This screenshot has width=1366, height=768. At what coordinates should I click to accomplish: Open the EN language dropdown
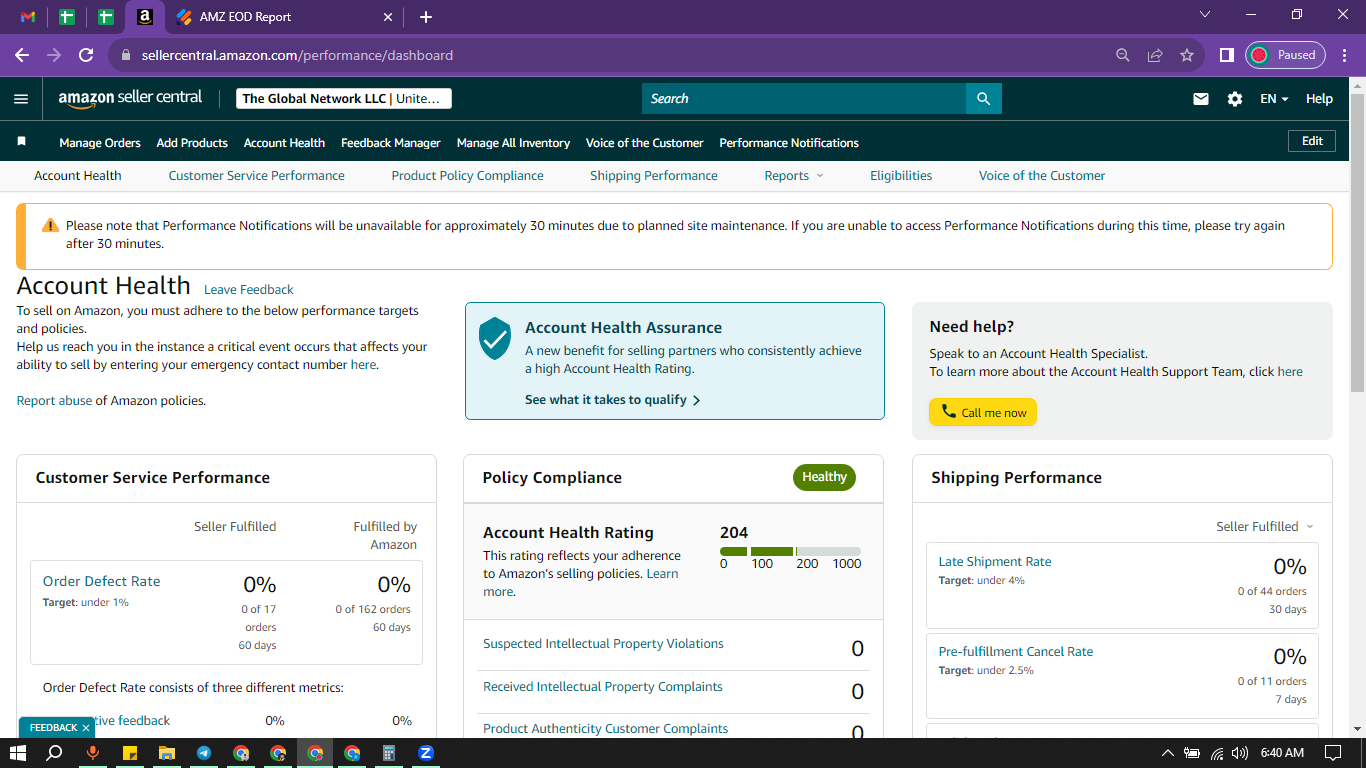click(x=1274, y=99)
